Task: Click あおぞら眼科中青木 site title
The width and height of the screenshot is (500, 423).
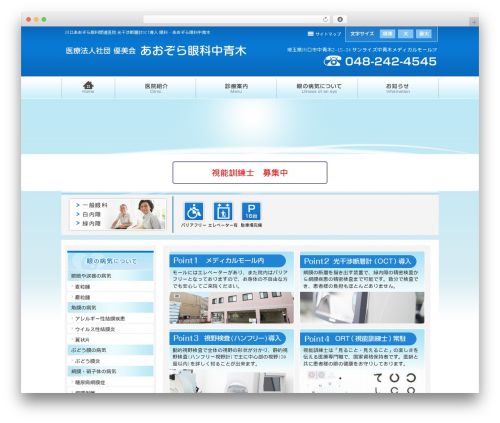Action: pyautogui.click(x=193, y=51)
